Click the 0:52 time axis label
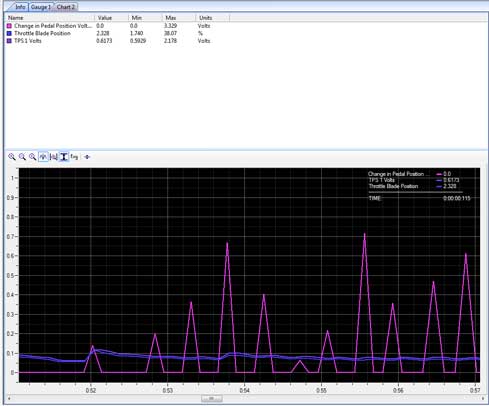This screenshot has width=489, height=406. tap(91, 390)
